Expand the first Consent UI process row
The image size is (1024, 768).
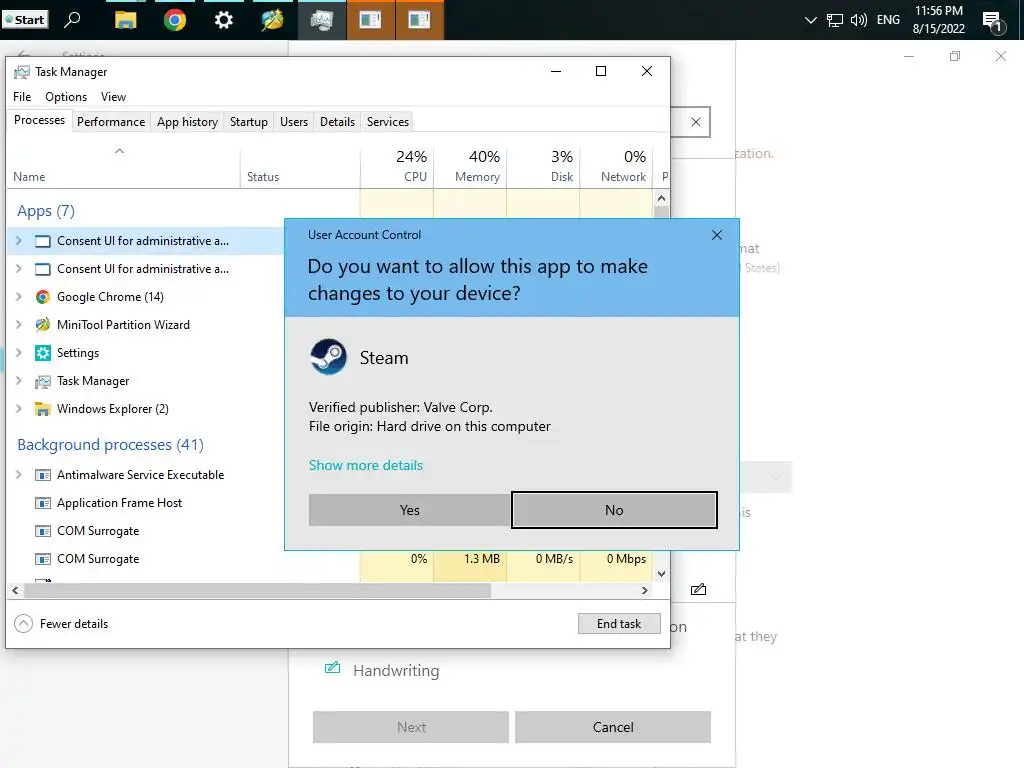[18, 241]
